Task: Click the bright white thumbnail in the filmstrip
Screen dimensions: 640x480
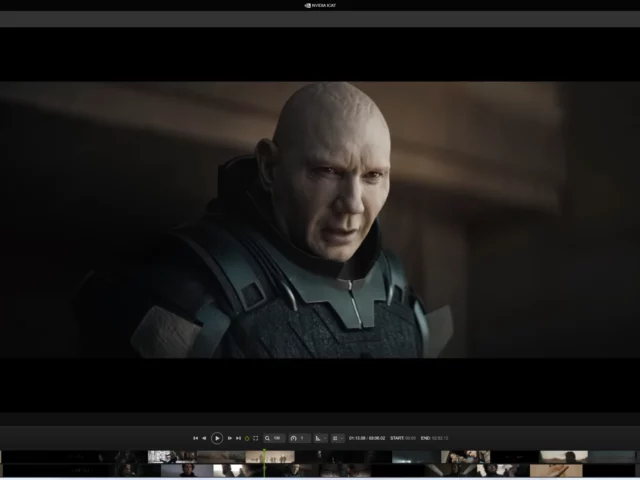Action: (x=158, y=456)
